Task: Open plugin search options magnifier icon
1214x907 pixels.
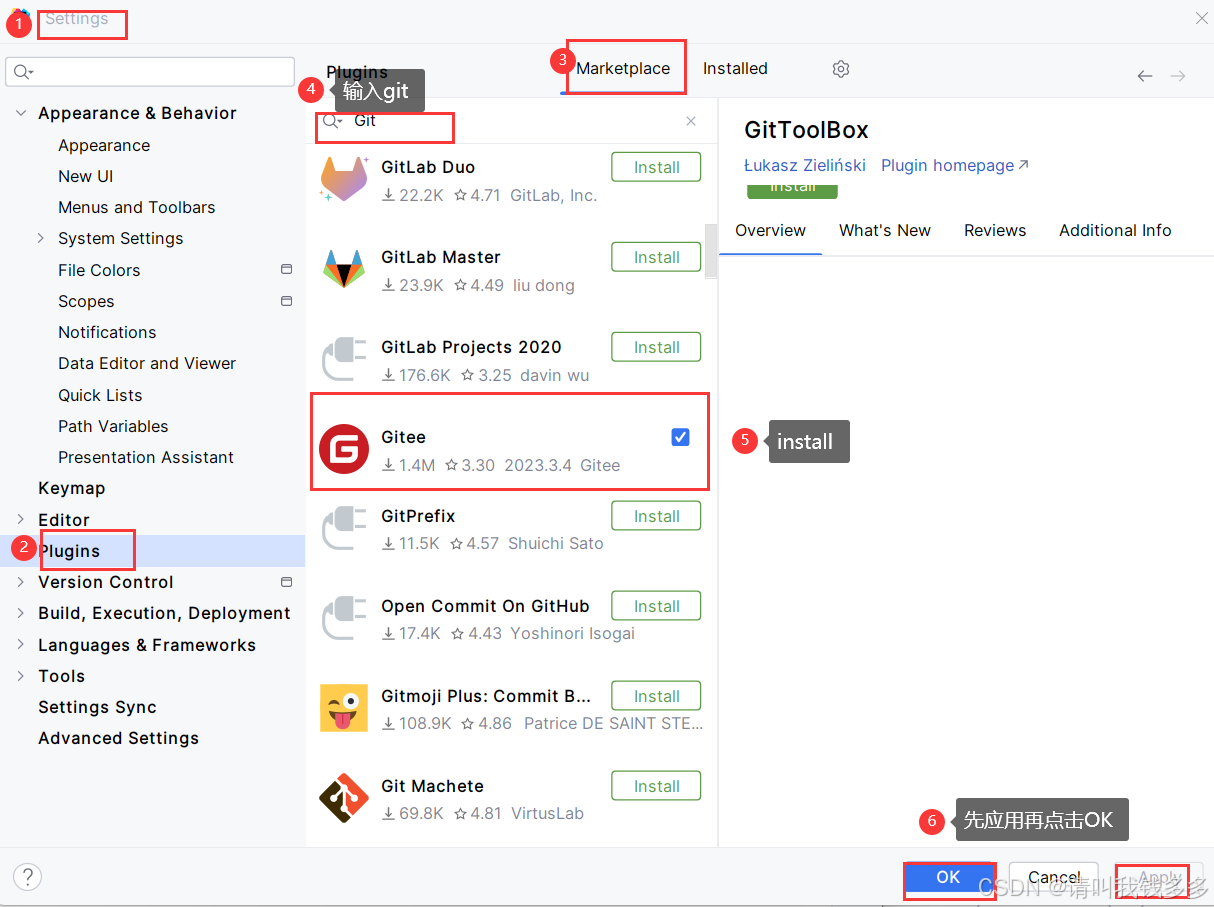Action: click(332, 121)
